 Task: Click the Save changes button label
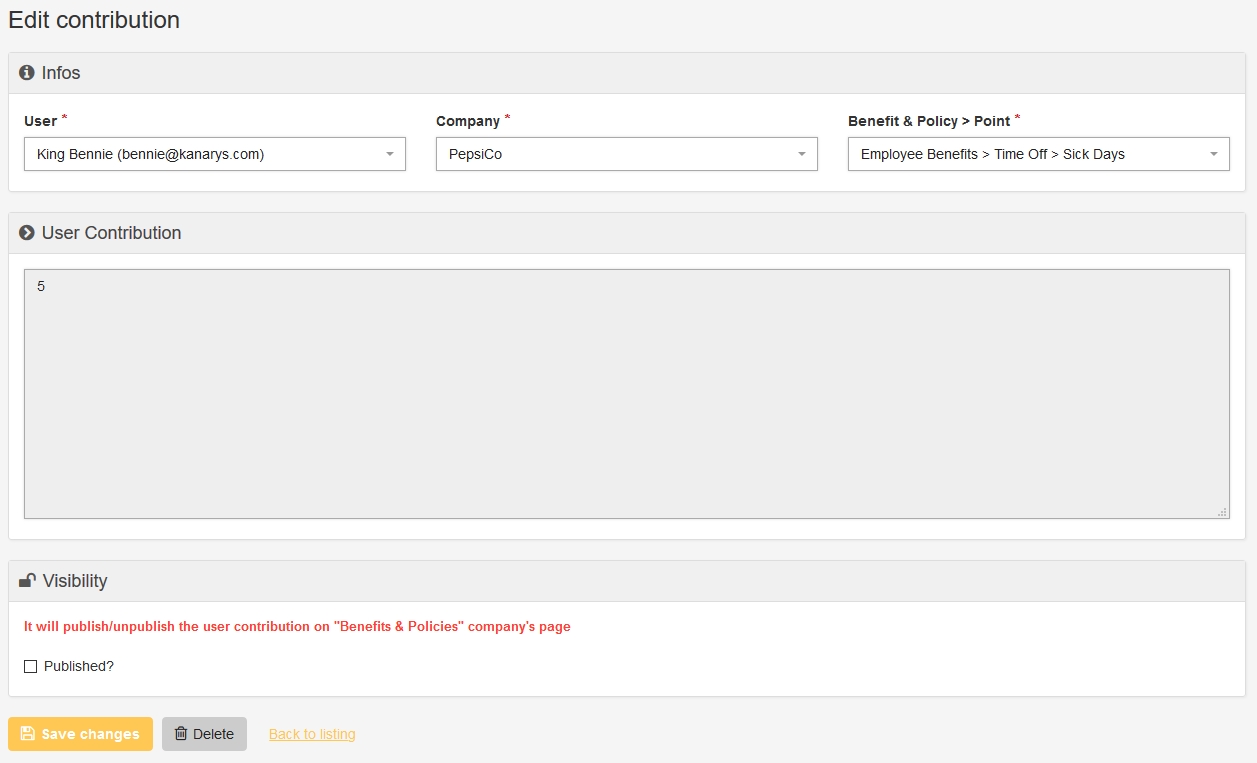click(90, 734)
